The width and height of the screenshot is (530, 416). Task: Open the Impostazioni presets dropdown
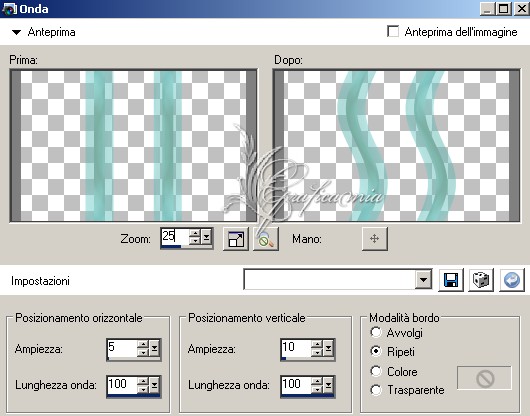click(423, 280)
